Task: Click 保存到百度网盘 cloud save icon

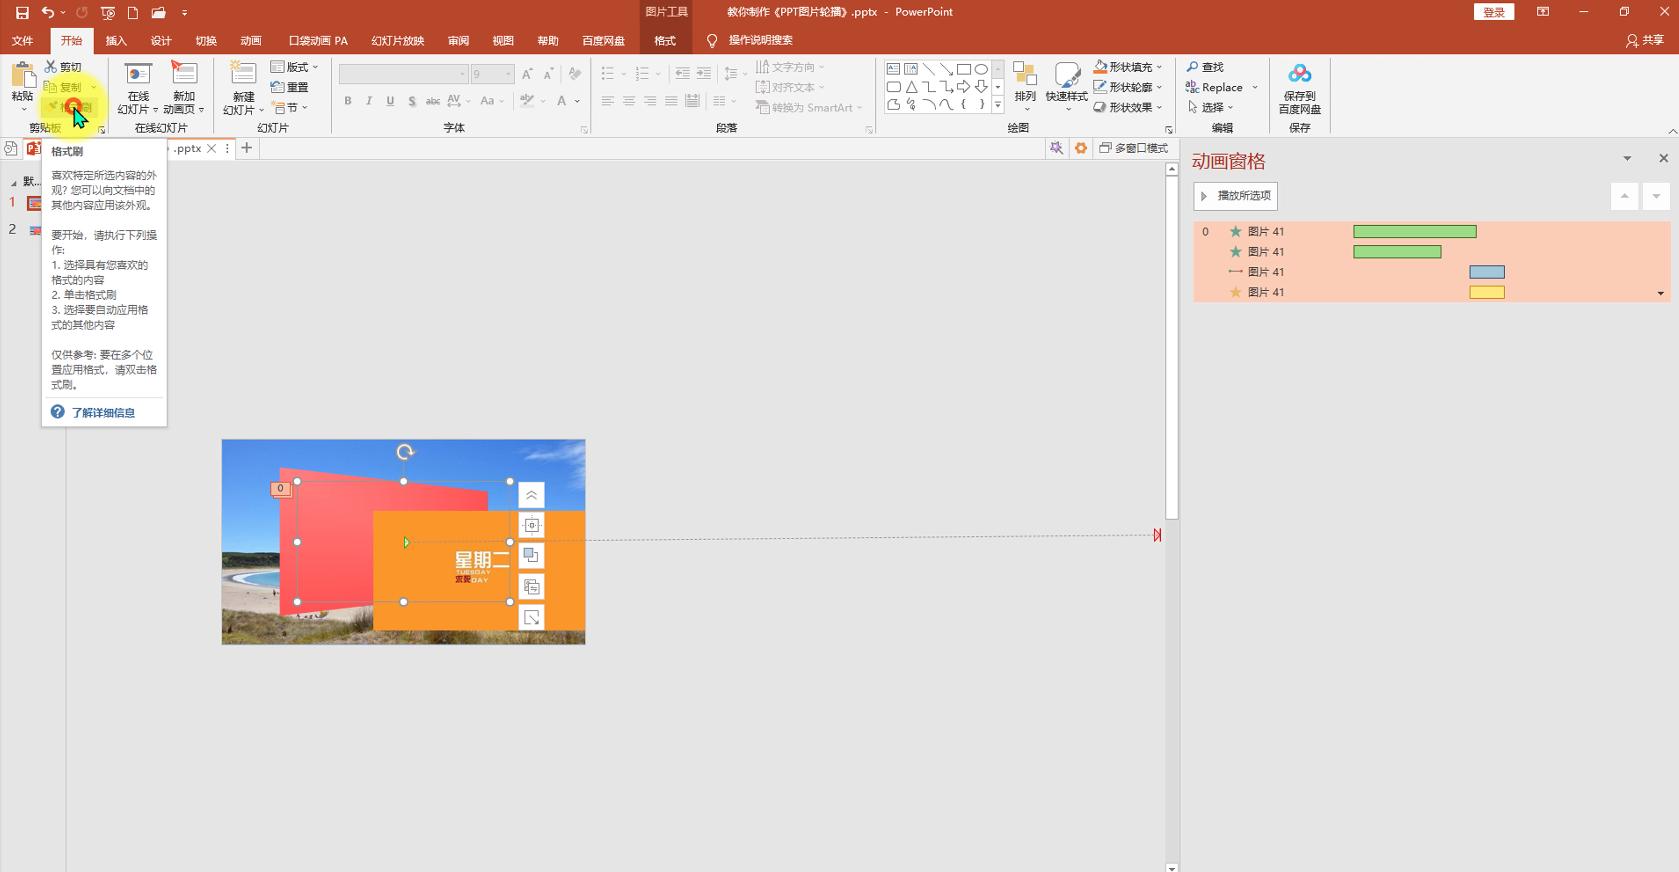Action: click(x=1299, y=75)
